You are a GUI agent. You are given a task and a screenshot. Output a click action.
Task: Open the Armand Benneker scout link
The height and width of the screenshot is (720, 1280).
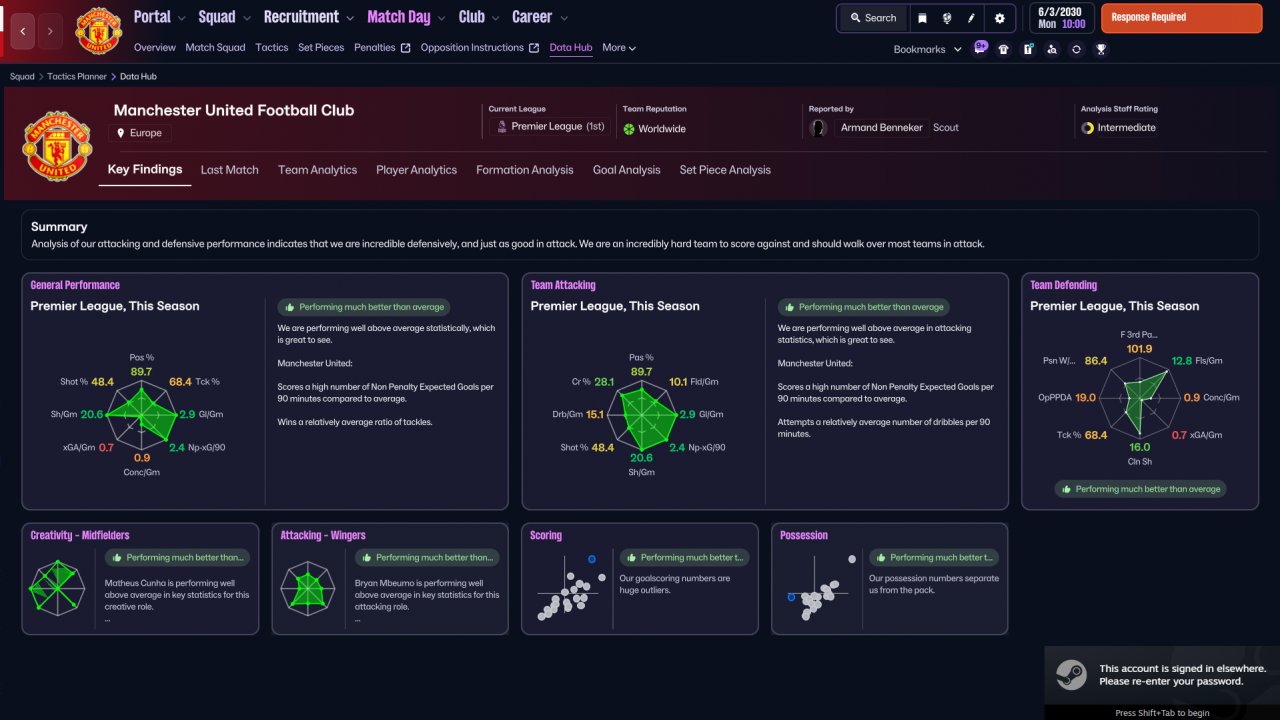(x=882, y=128)
